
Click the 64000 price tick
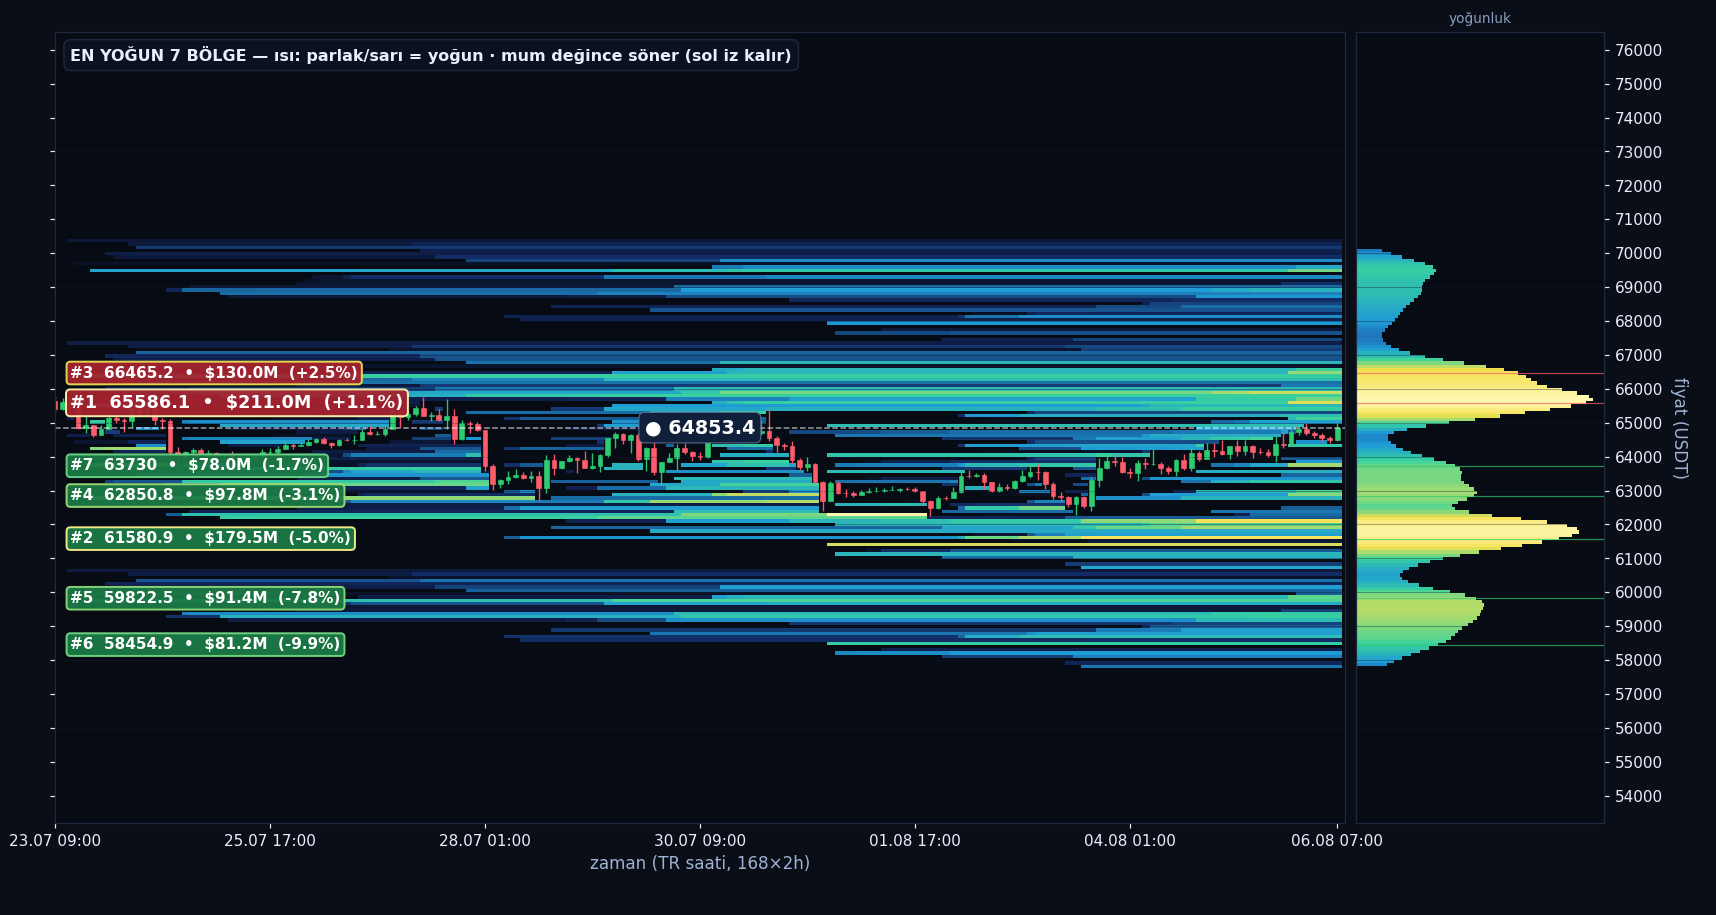pyautogui.click(x=1639, y=457)
